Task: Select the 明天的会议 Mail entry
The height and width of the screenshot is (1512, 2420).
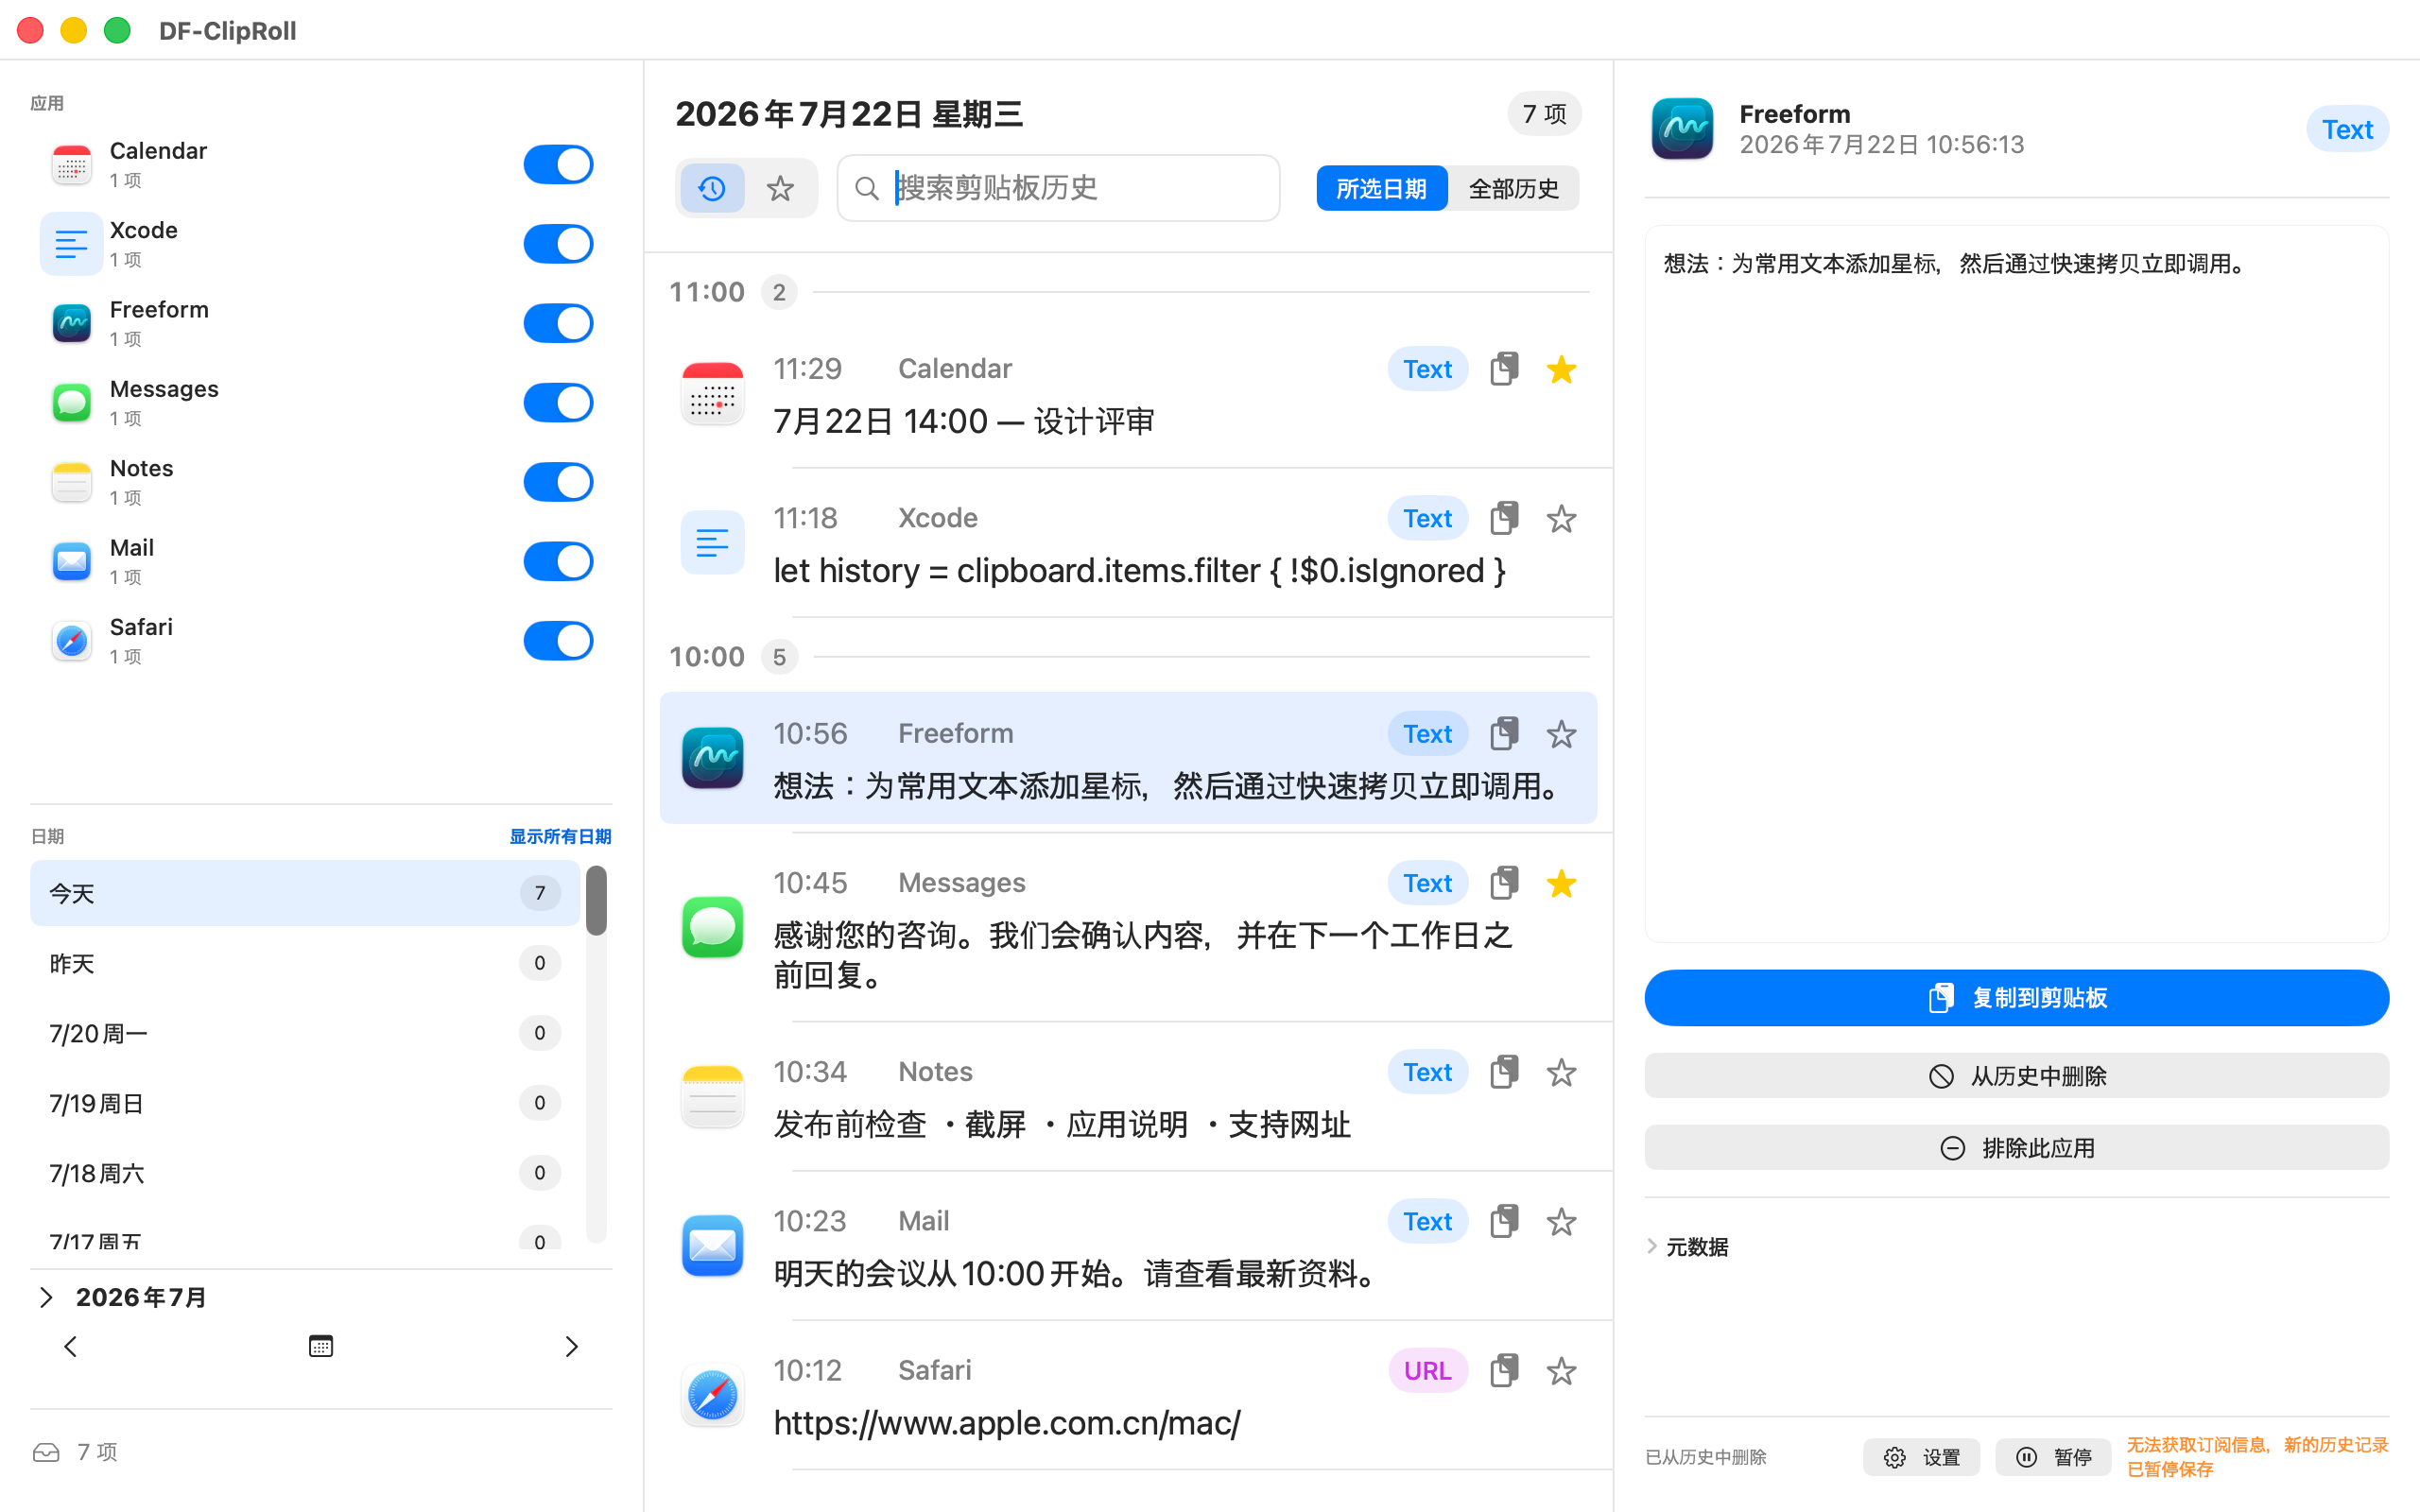Action: tap(1128, 1246)
